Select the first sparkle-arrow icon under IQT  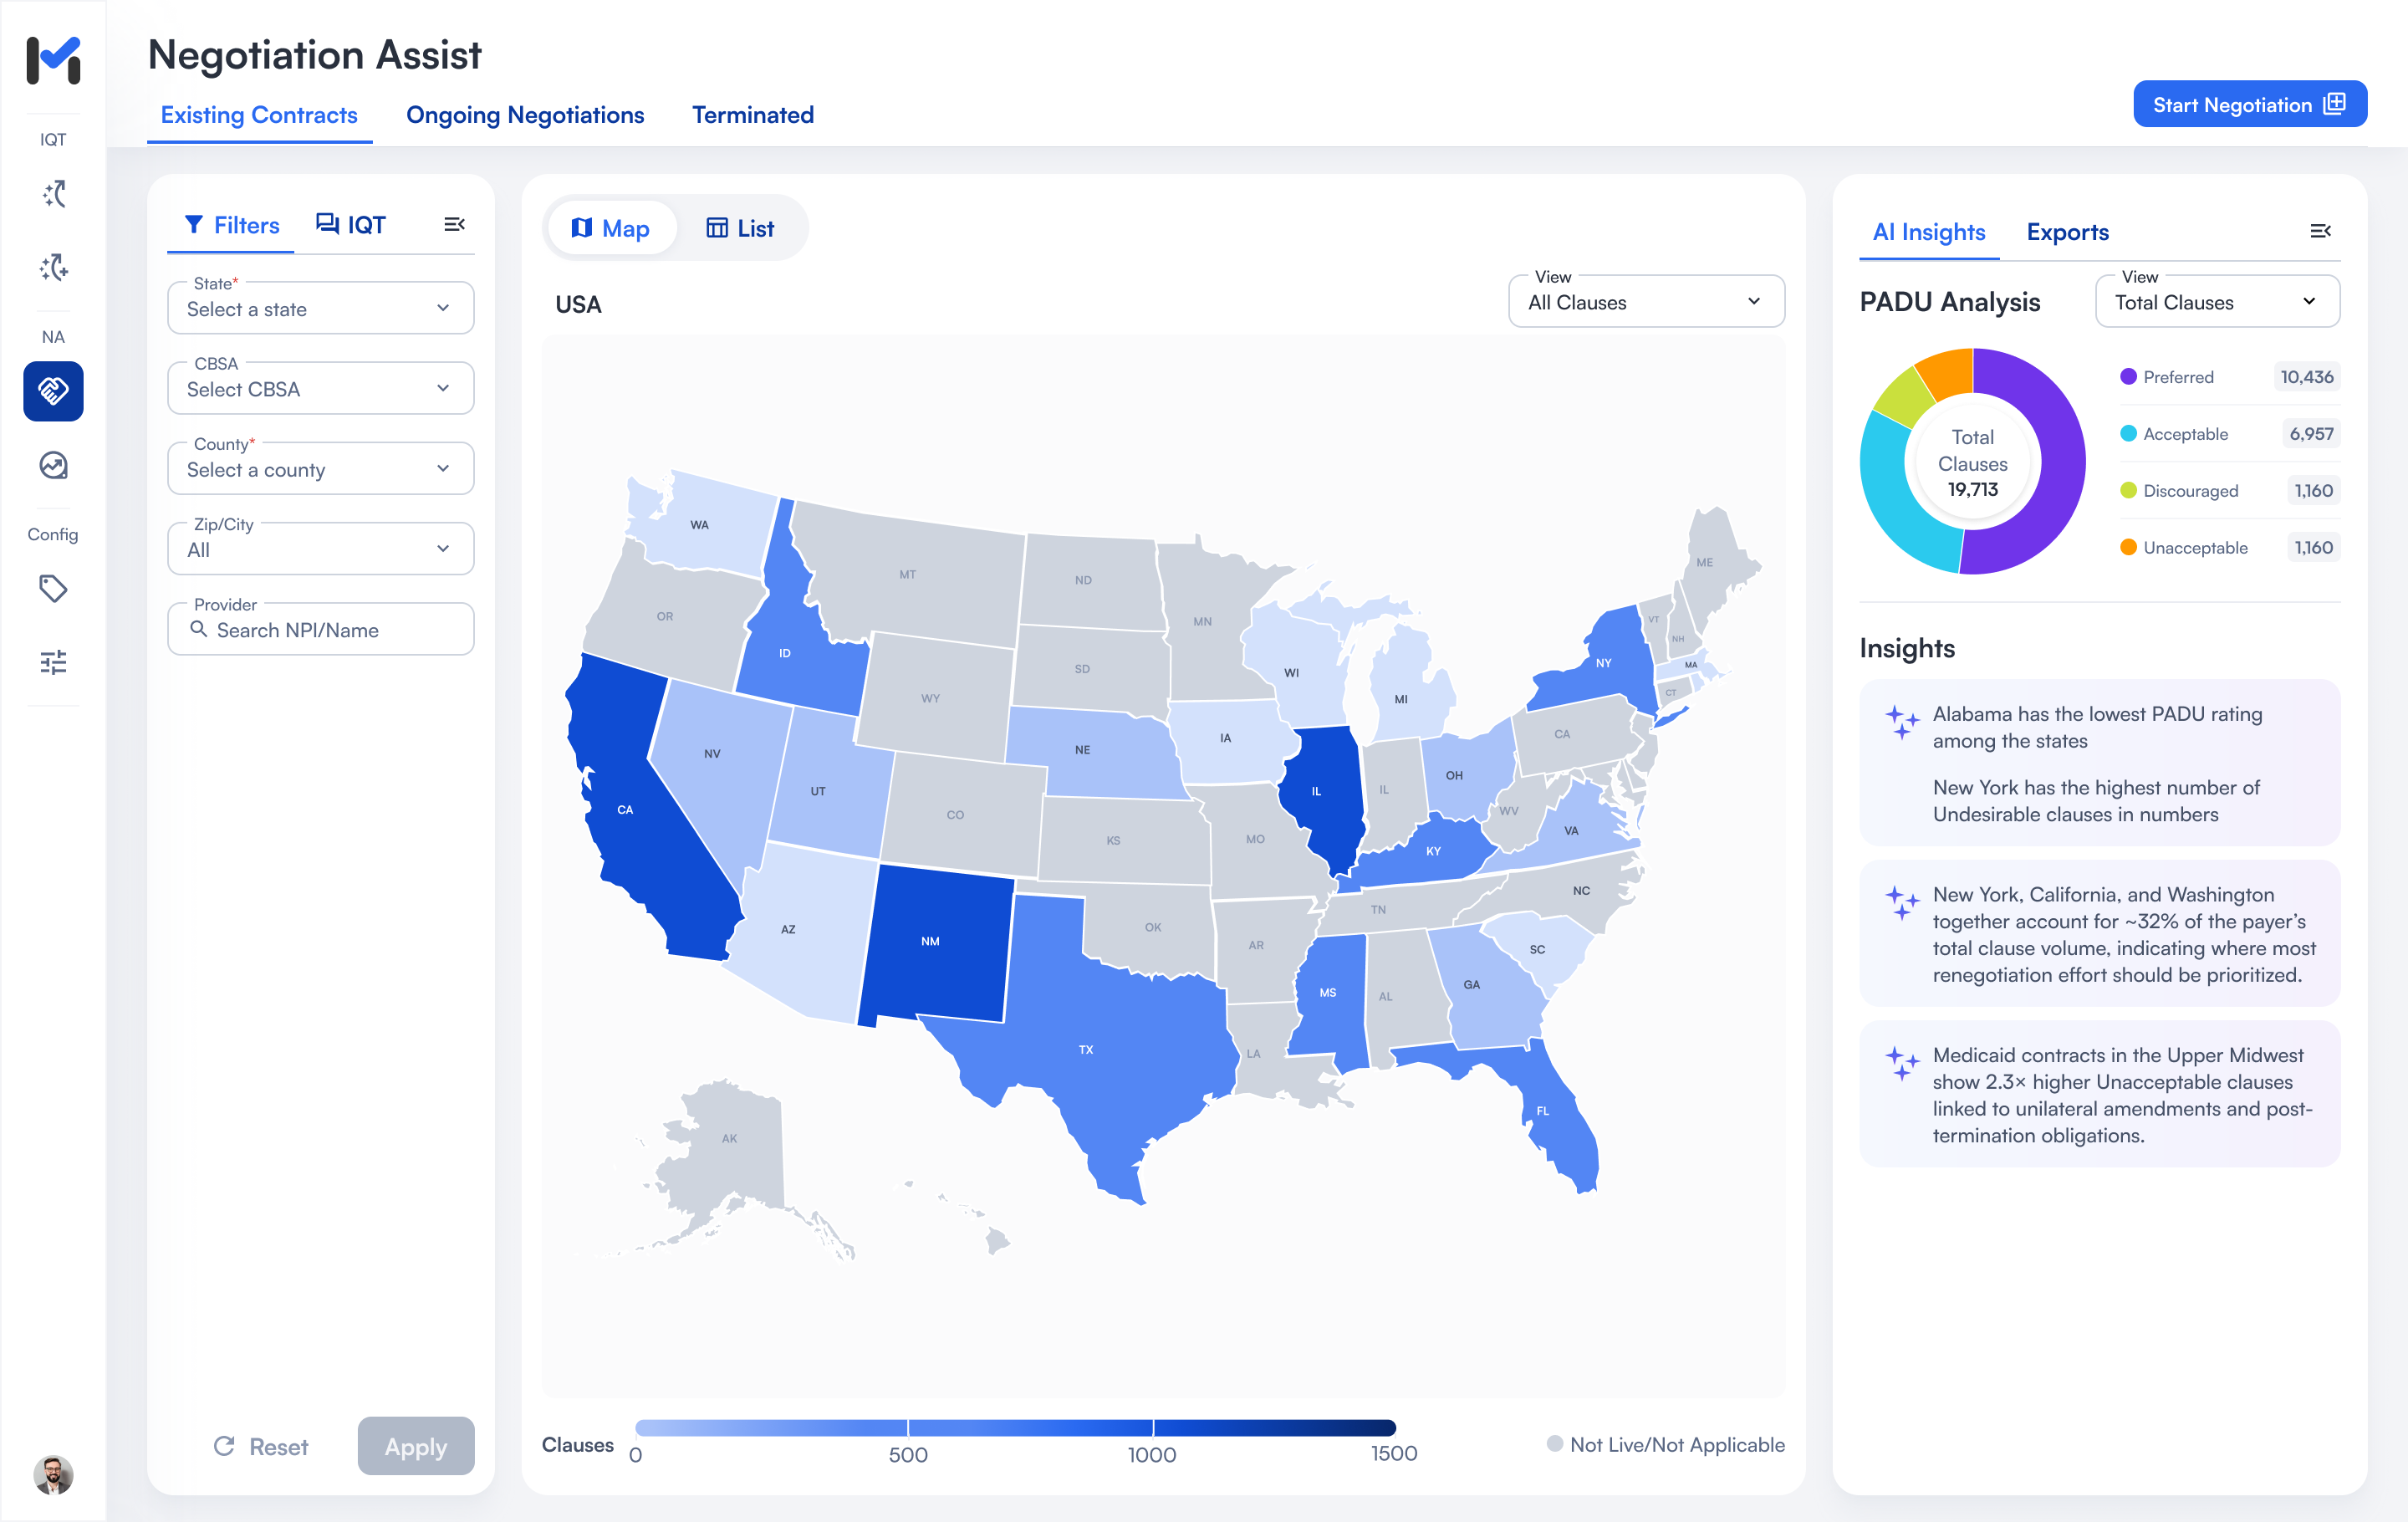point(53,195)
